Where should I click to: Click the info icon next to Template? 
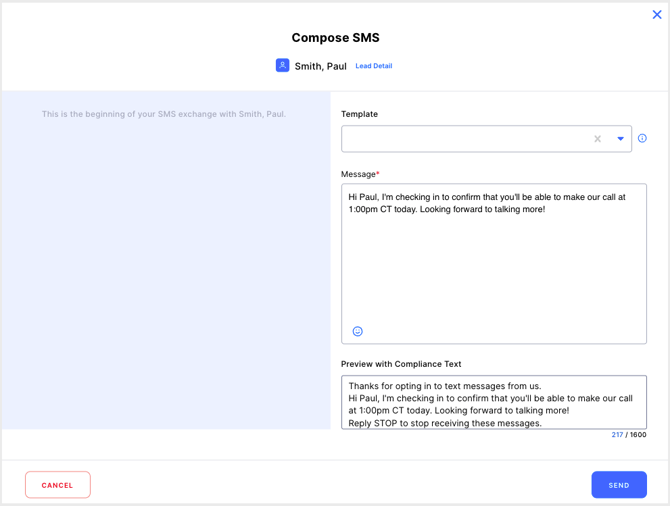(x=642, y=138)
